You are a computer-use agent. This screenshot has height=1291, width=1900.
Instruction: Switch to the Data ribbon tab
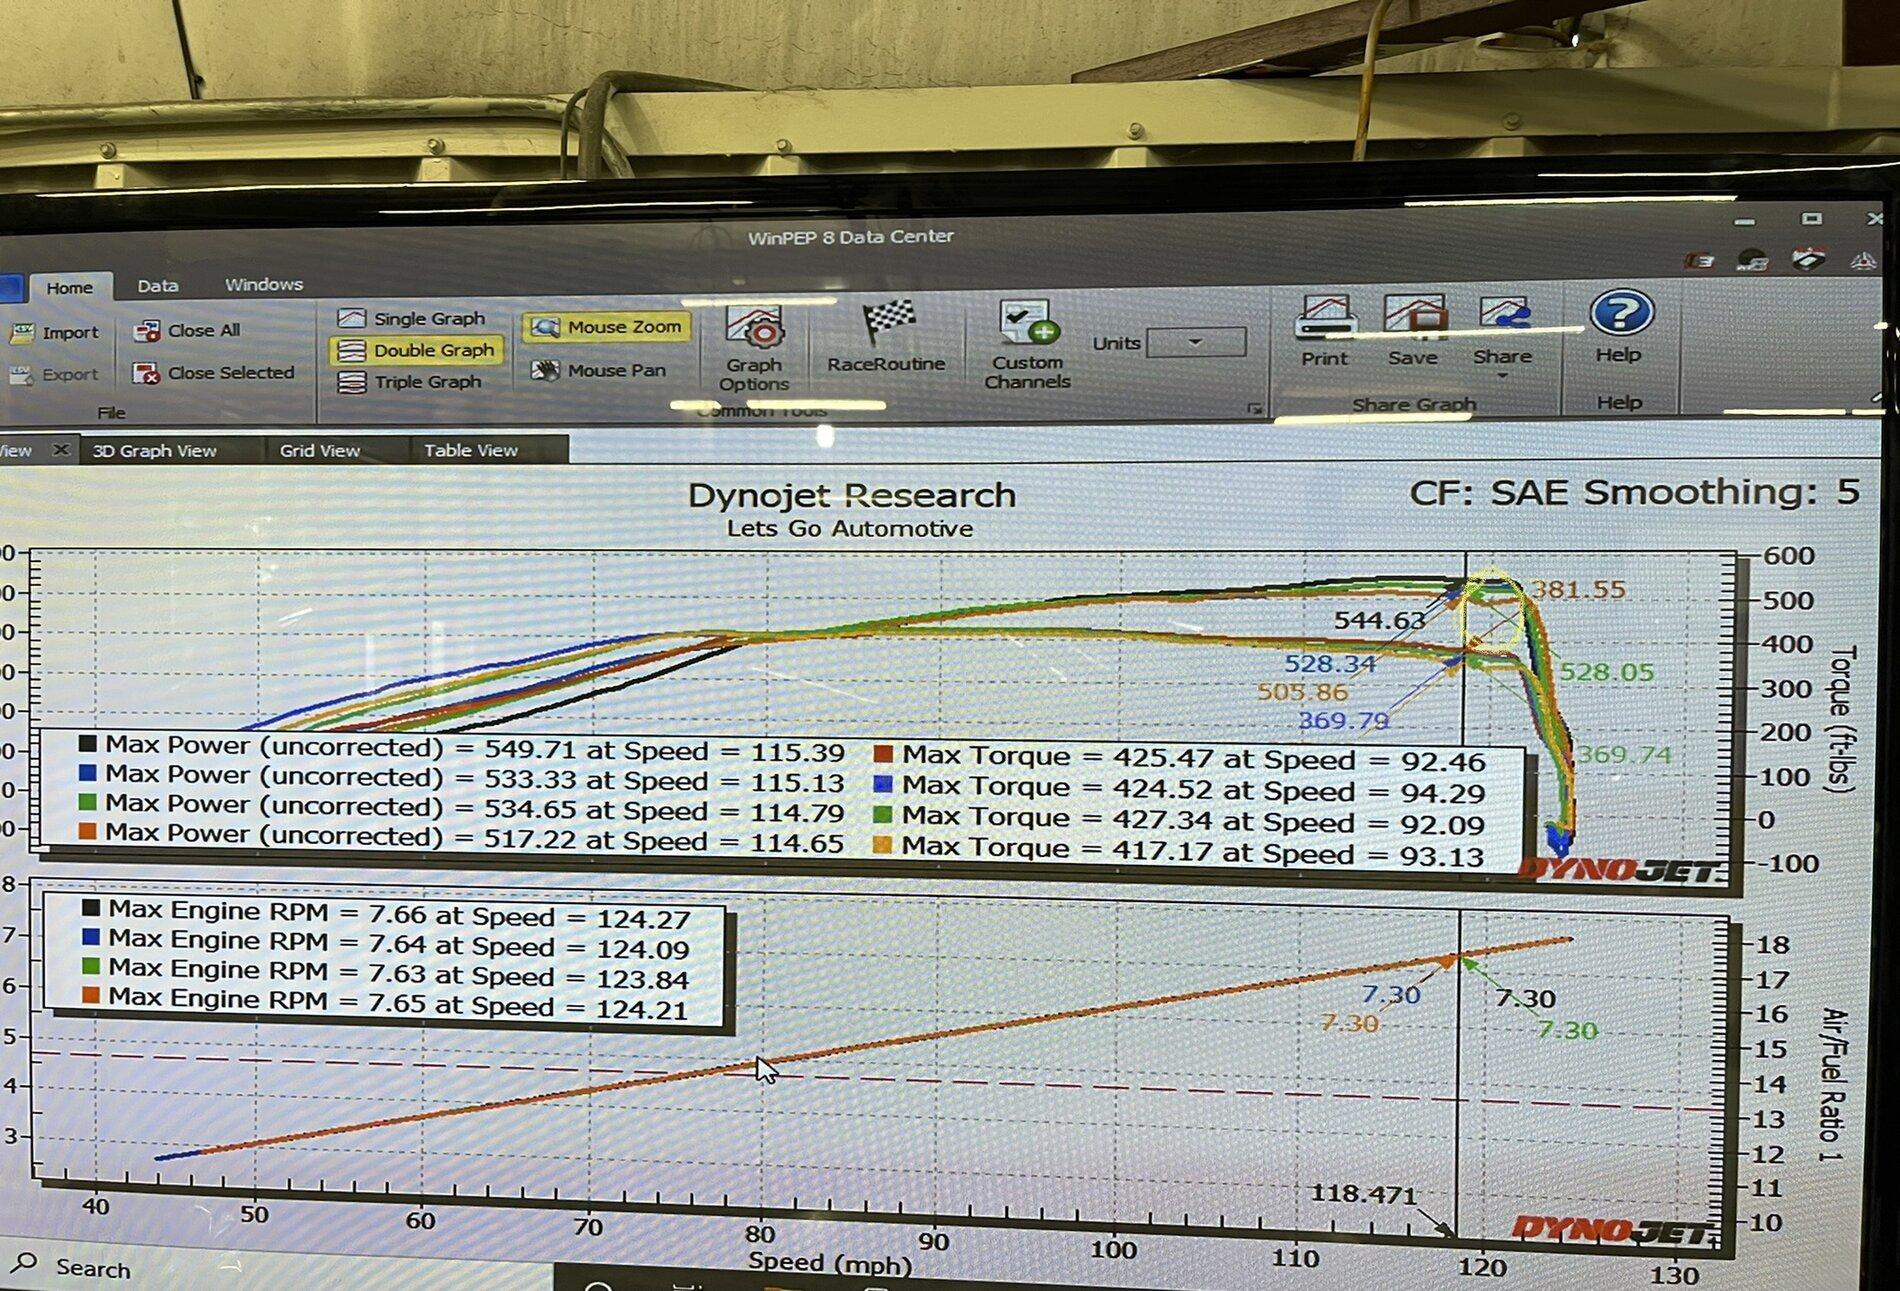tap(157, 285)
